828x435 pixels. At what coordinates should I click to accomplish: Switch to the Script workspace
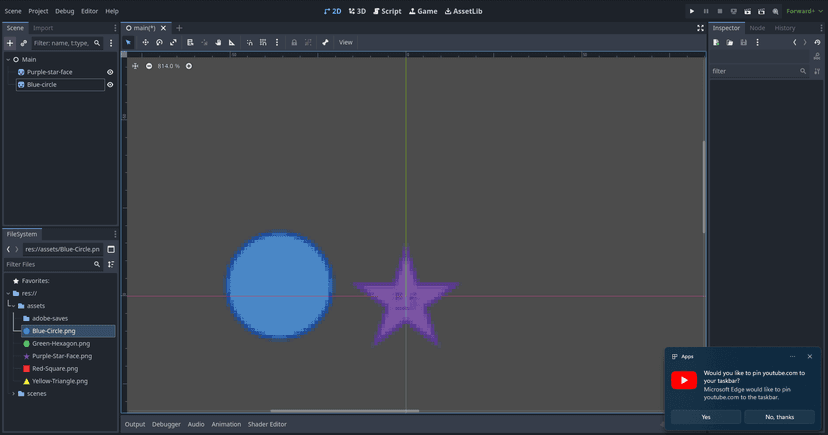click(385, 11)
